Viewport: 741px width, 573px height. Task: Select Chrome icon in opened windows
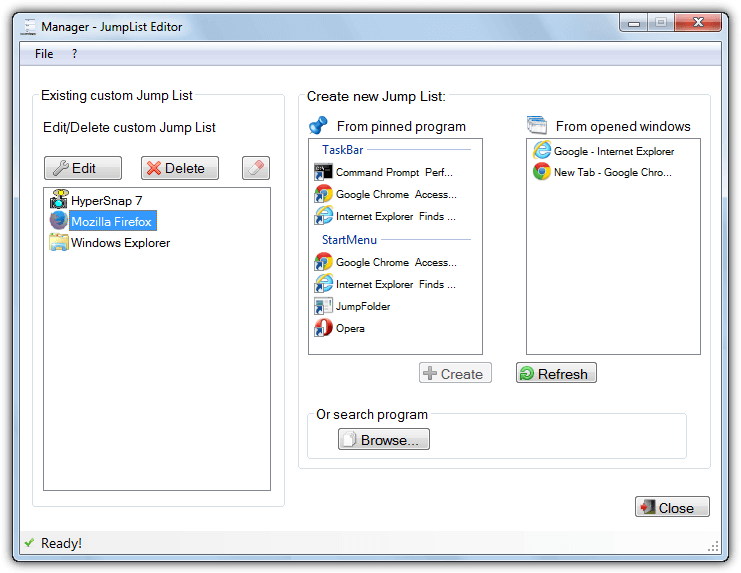[x=542, y=171]
